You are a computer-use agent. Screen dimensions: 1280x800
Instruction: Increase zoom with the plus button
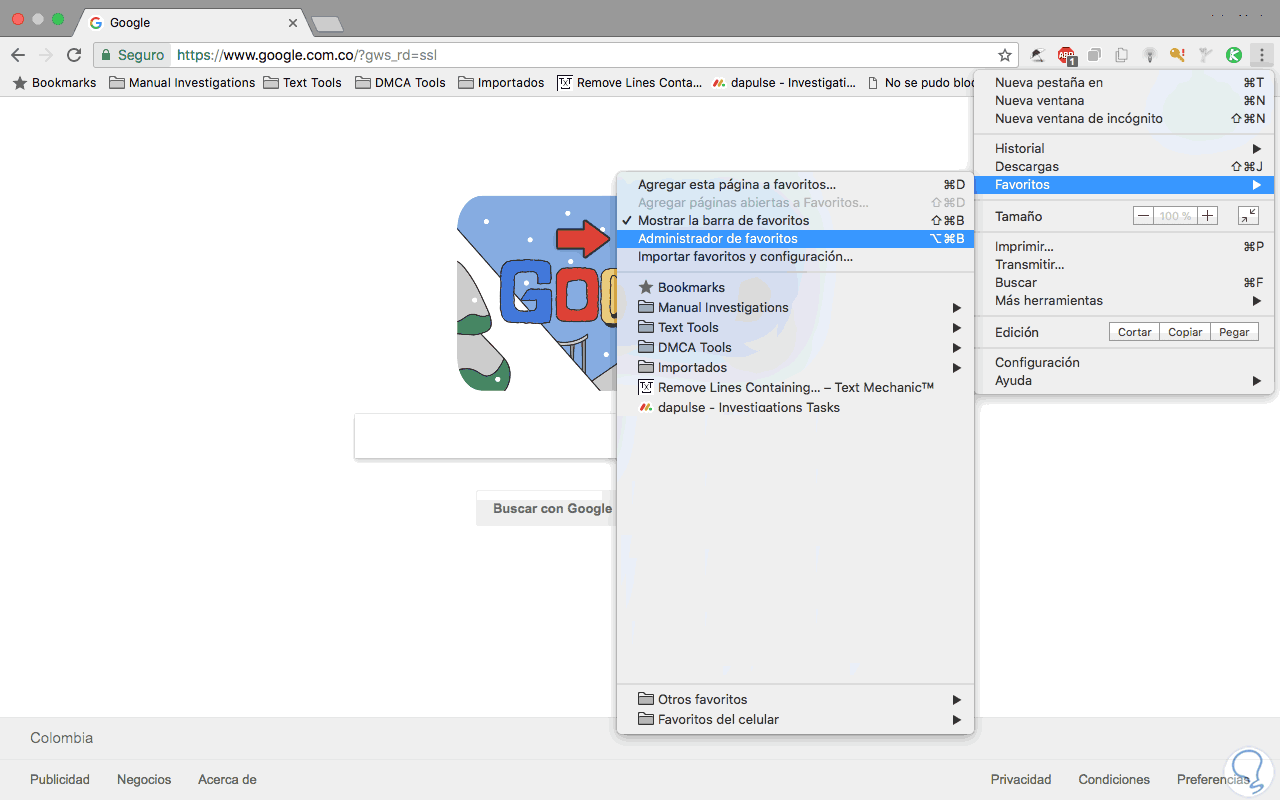pos(1207,216)
